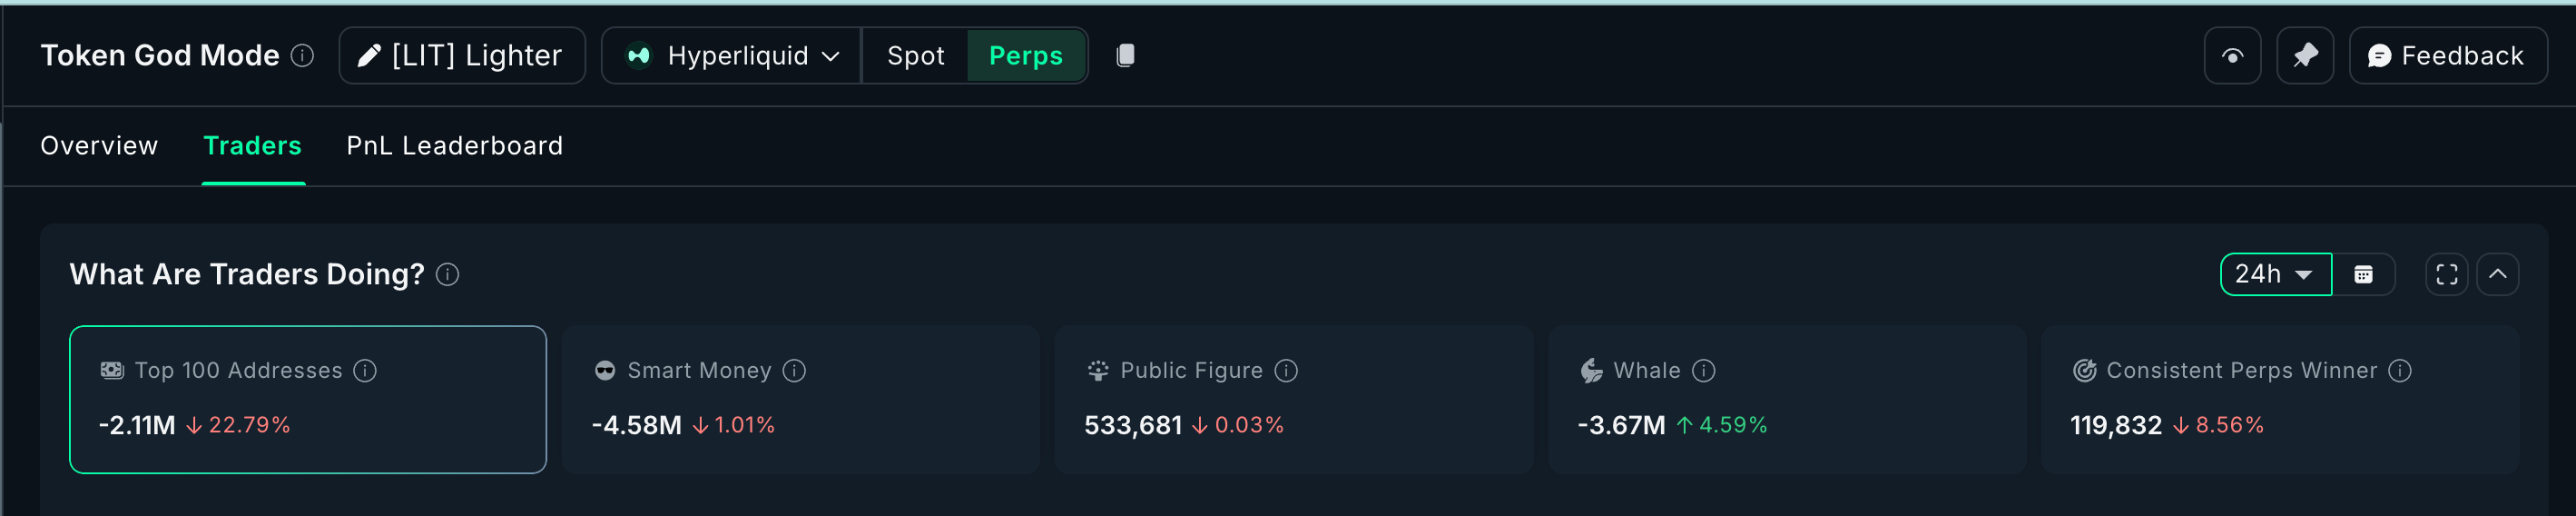
Task: Click info icon on Whale card
Action: pyautogui.click(x=1704, y=371)
